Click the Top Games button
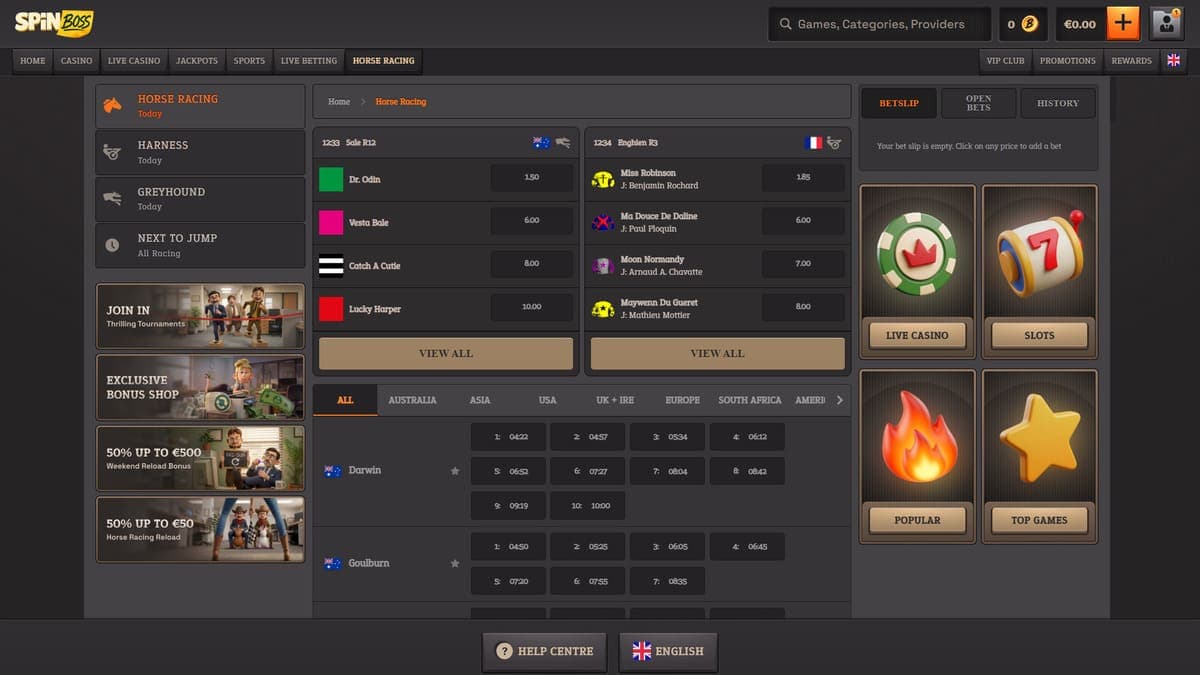 (x=1040, y=520)
